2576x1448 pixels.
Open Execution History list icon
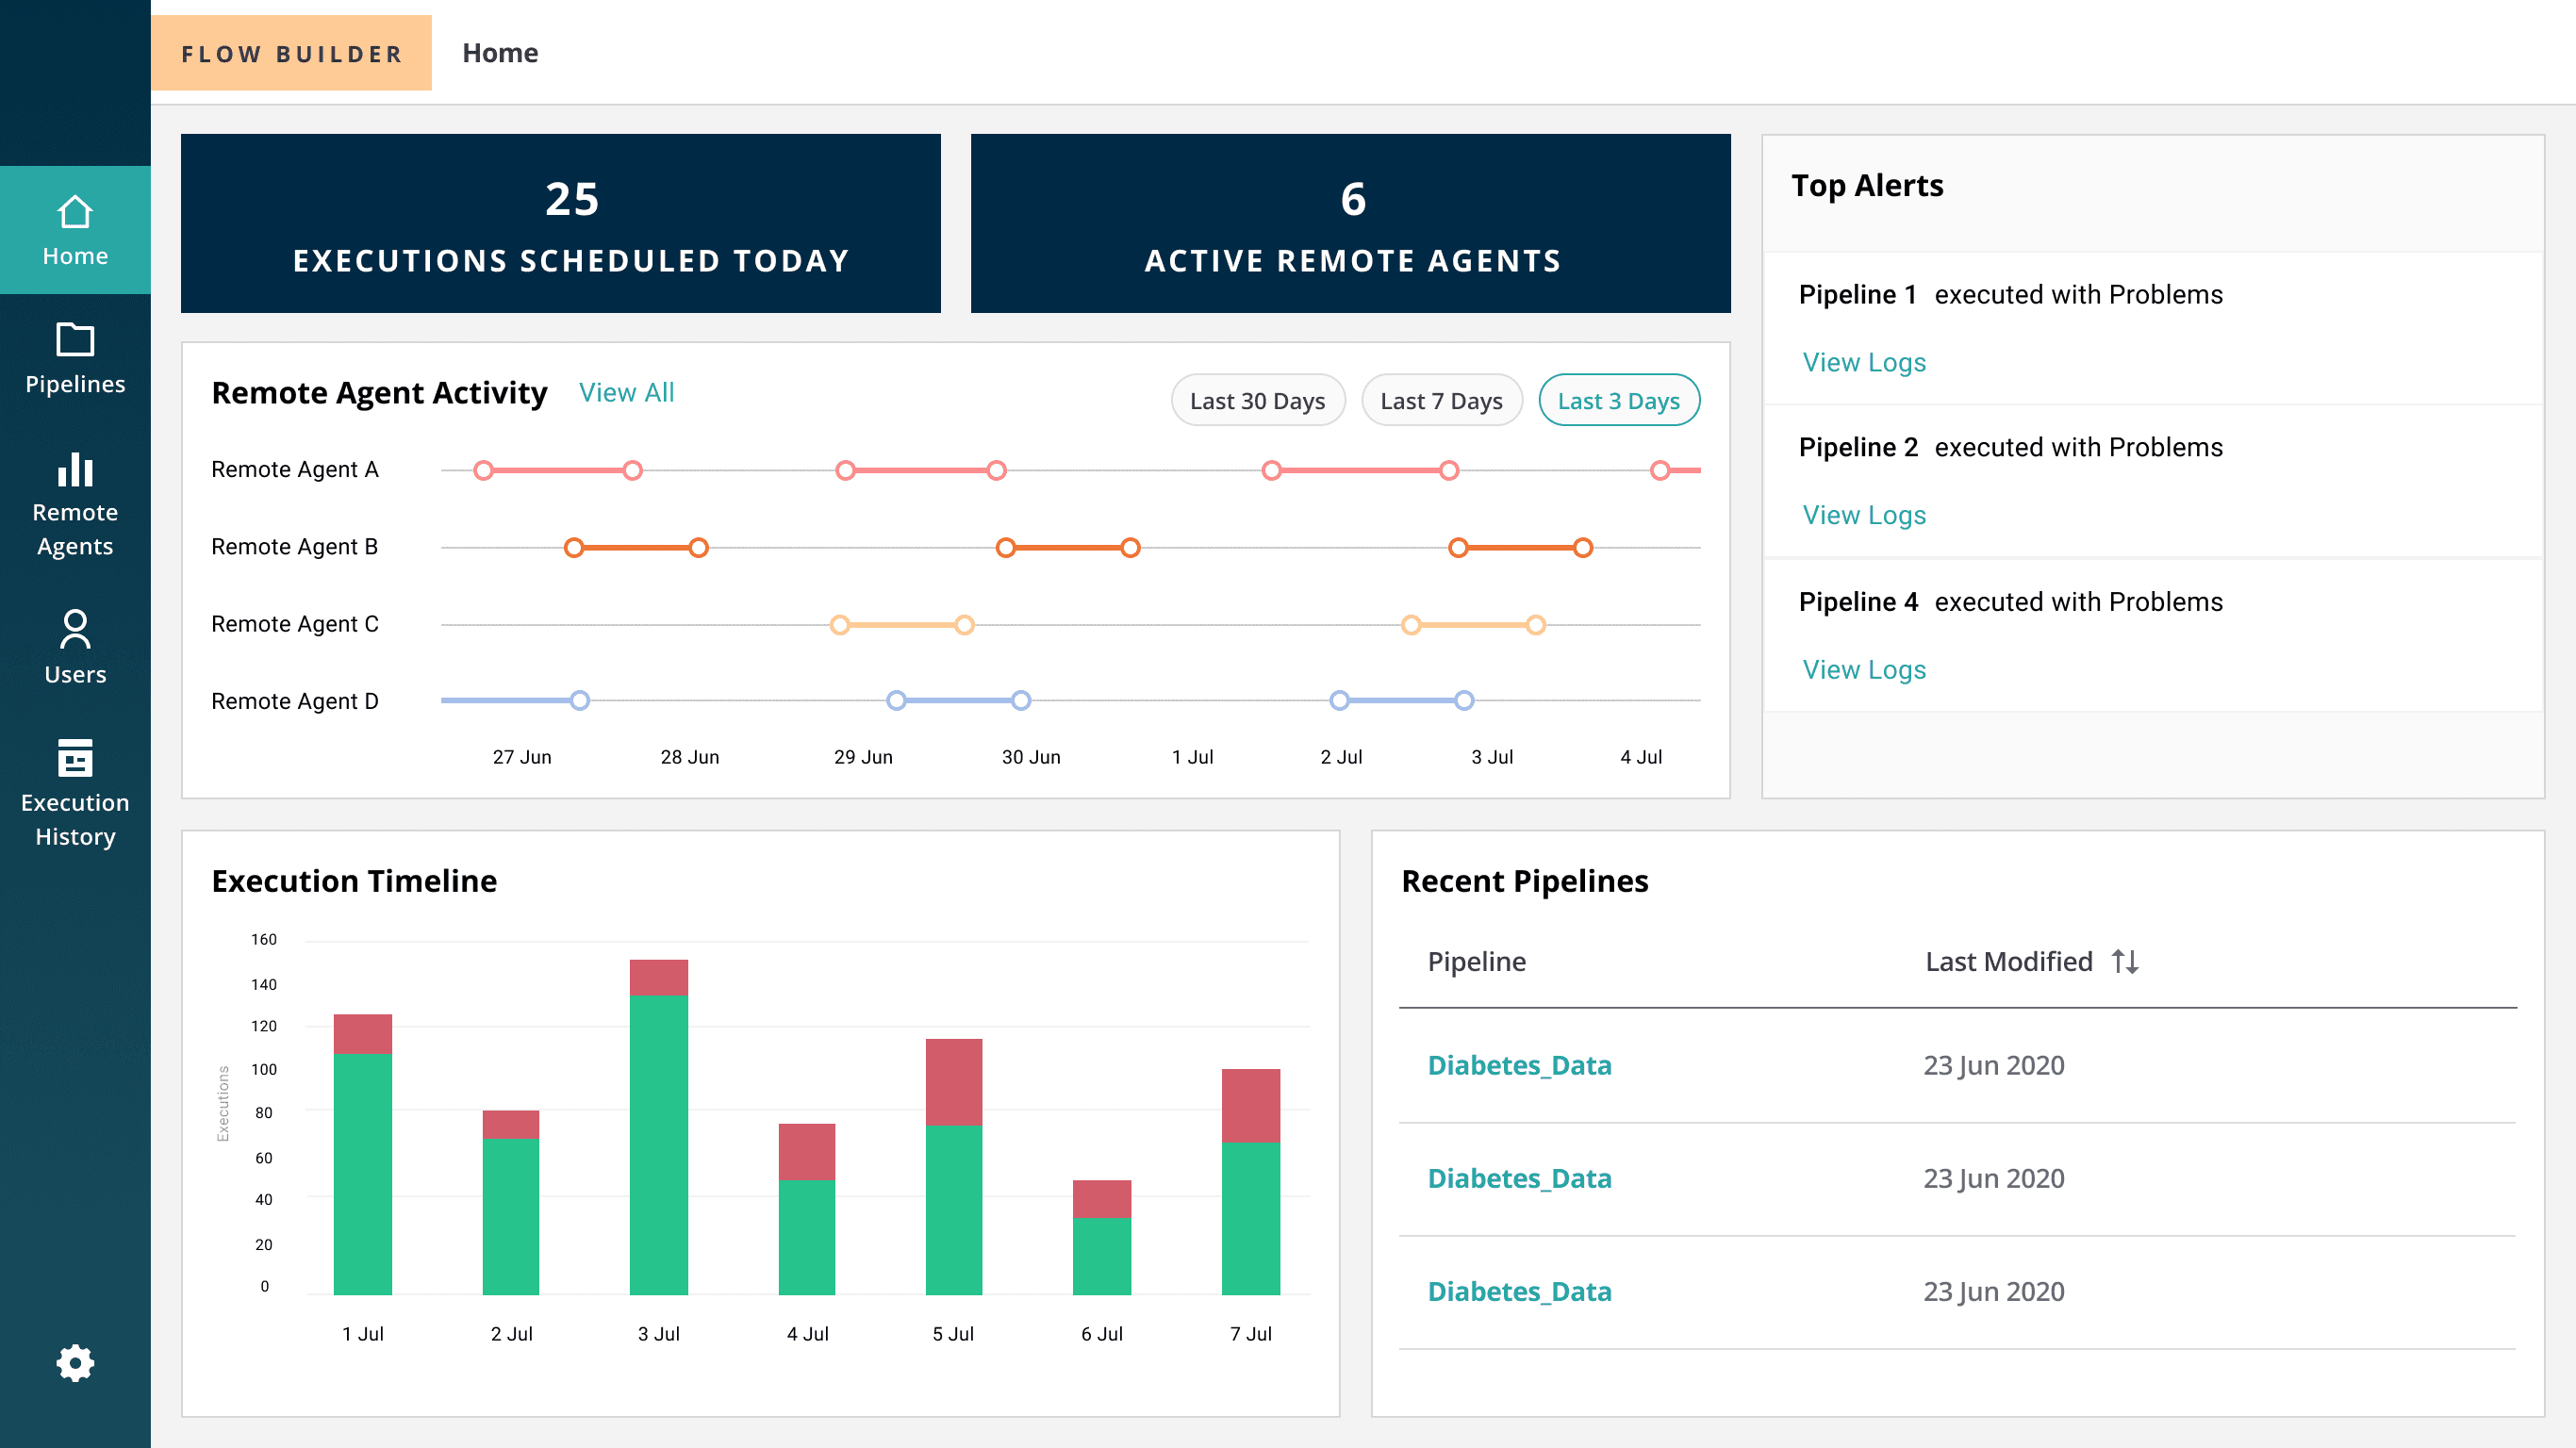(75, 757)
